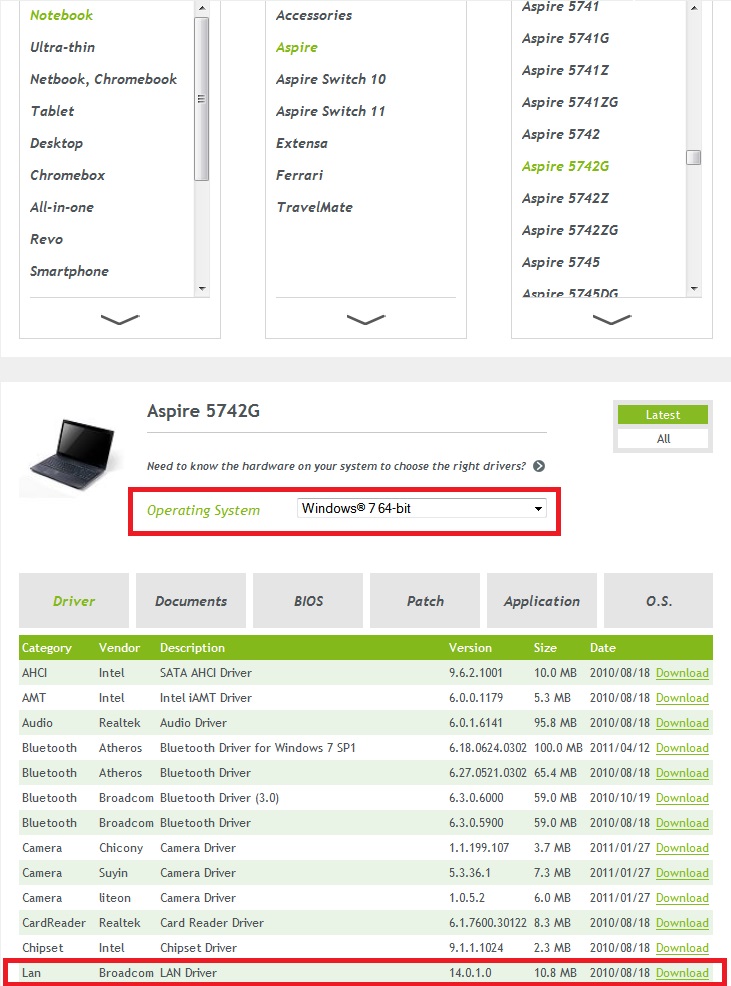Open the BIOS tab
The image size is (731, 986).
[x=308, y=601]
